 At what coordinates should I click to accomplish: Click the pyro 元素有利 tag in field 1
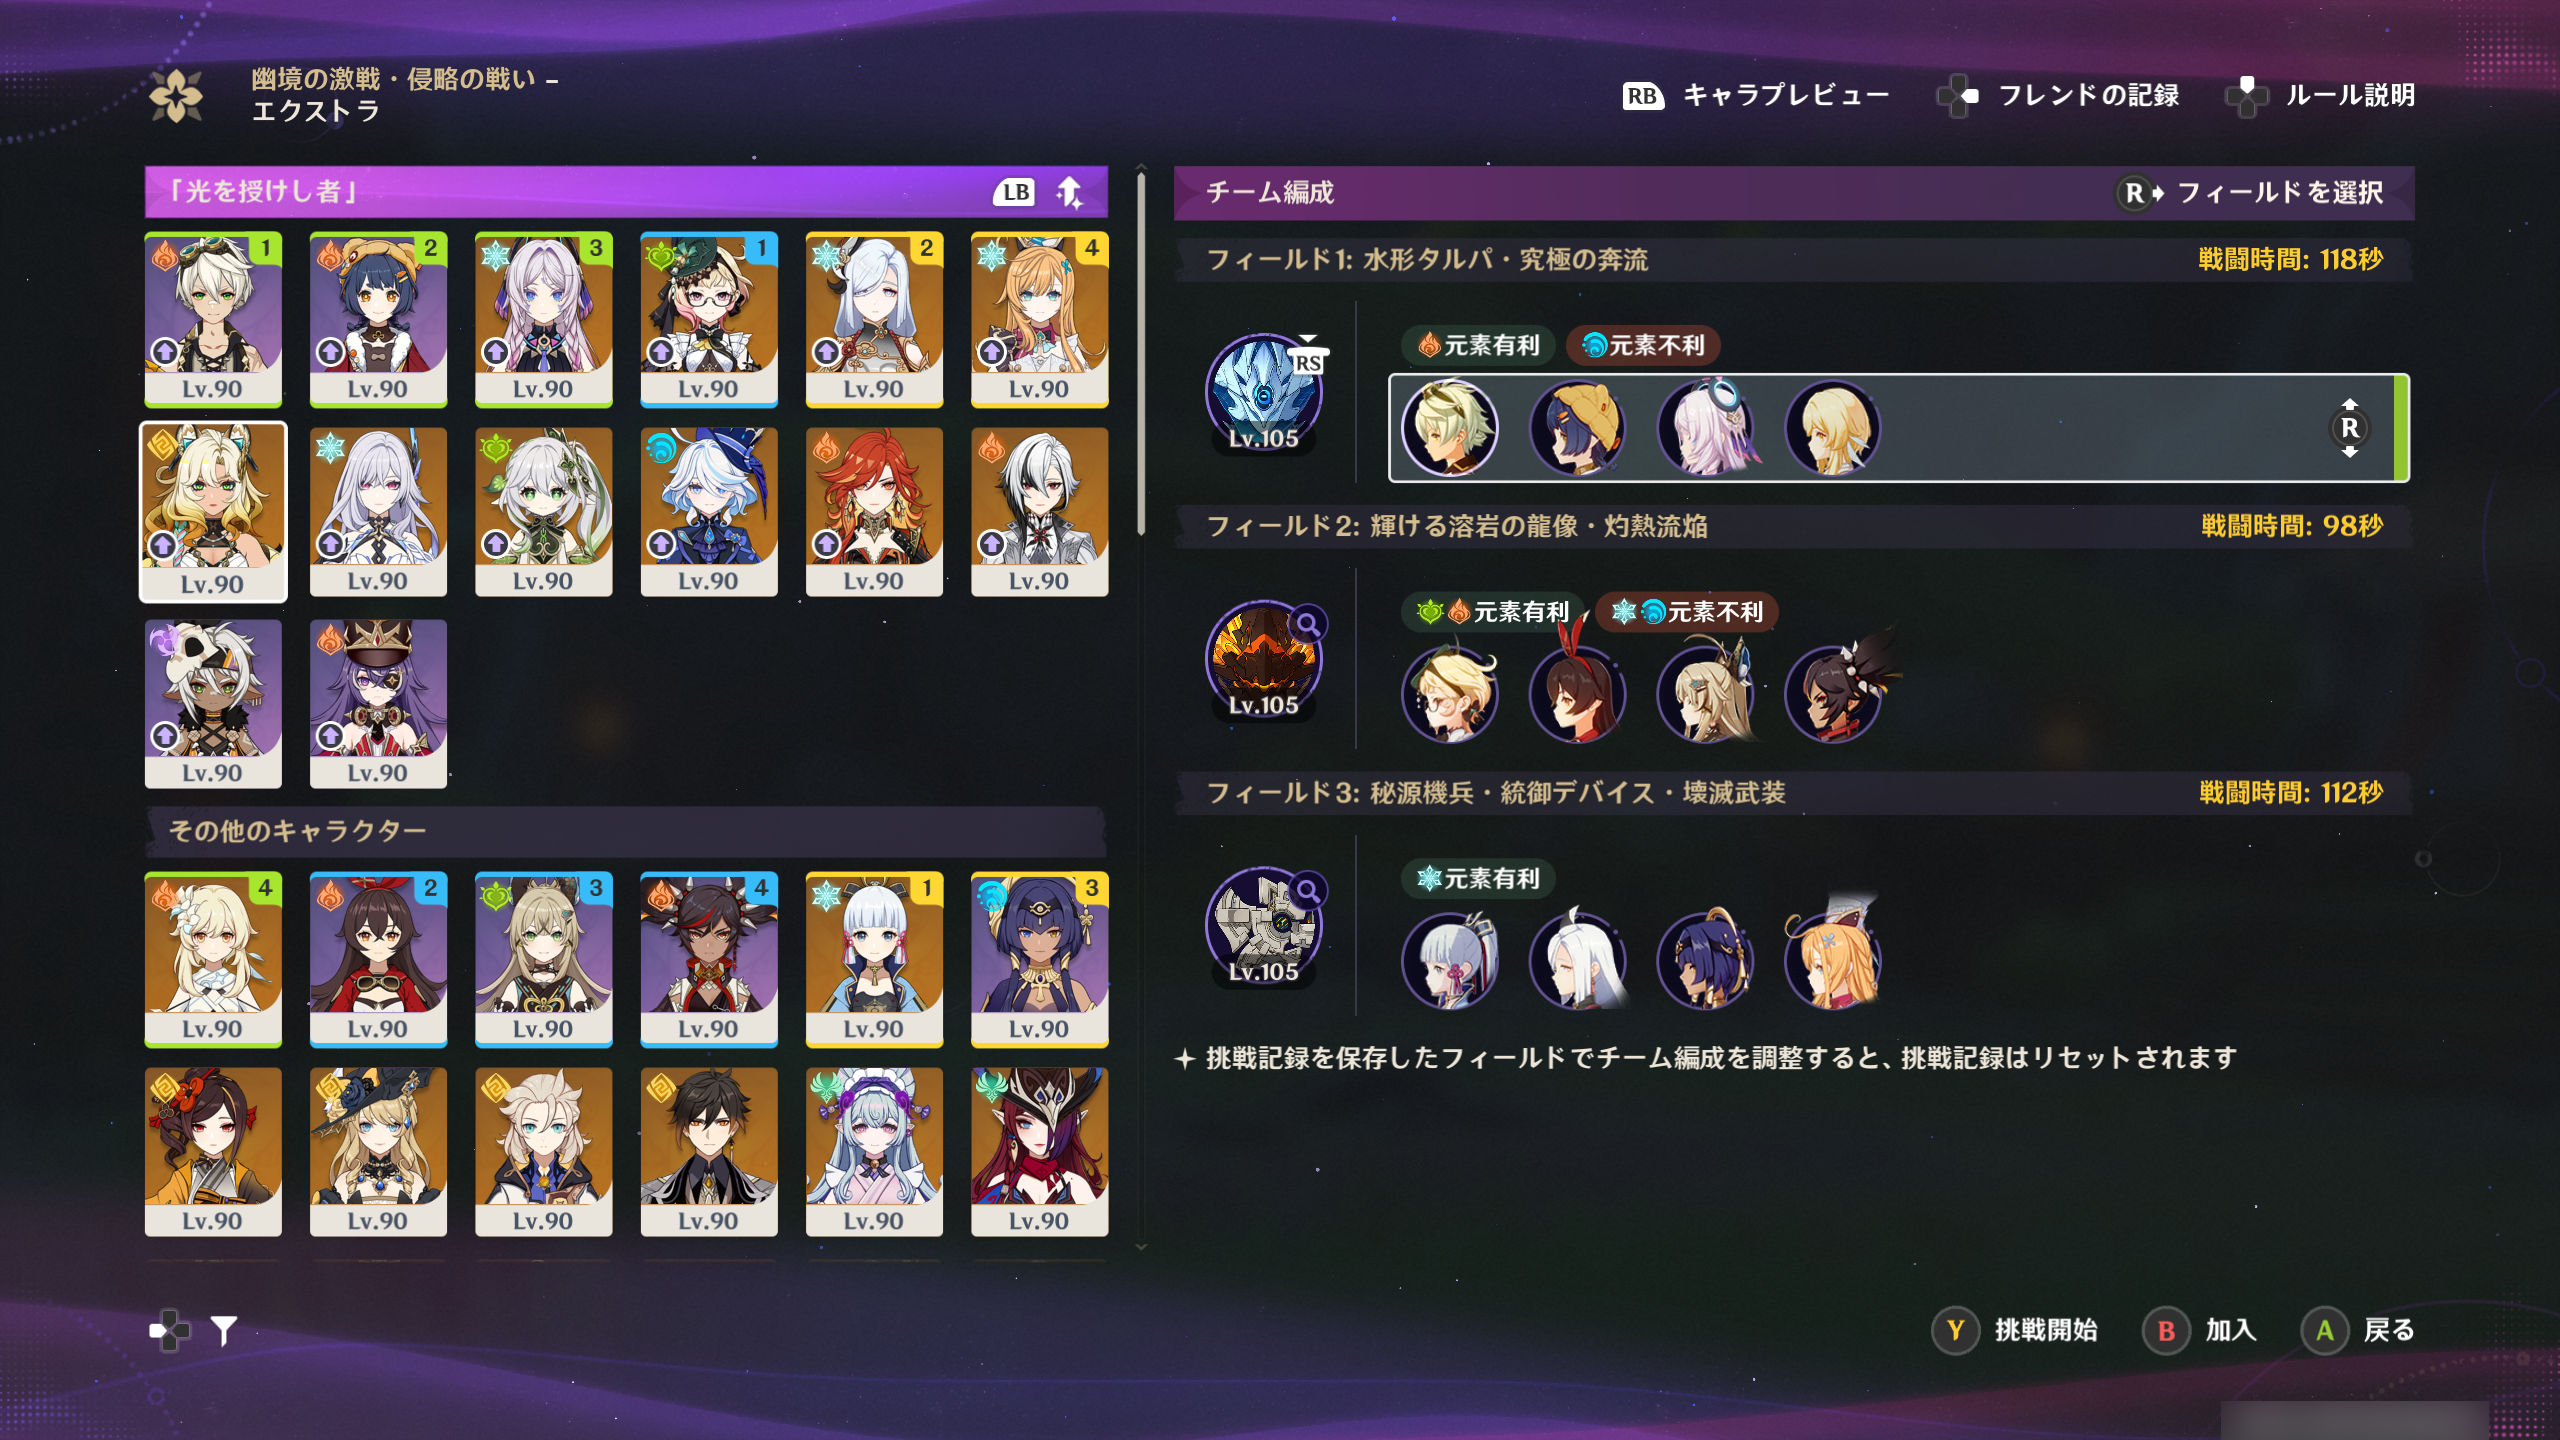pyautogui.click(x=1478, y=345)
